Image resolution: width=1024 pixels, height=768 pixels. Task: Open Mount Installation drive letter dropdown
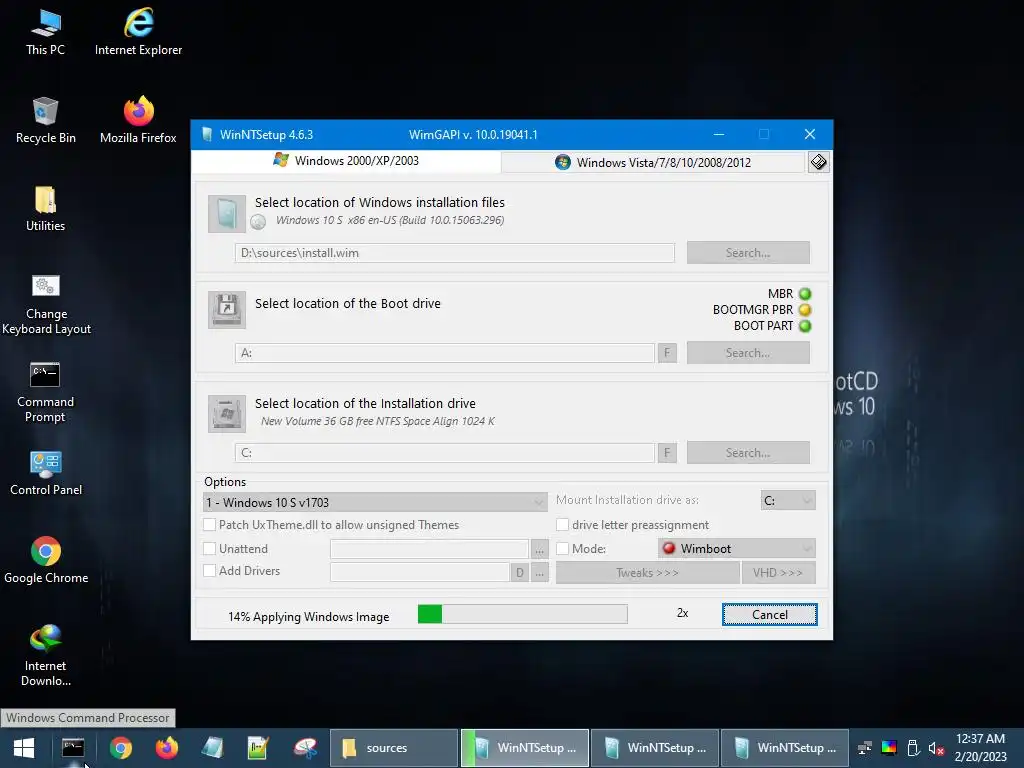[x=788, y=500]
